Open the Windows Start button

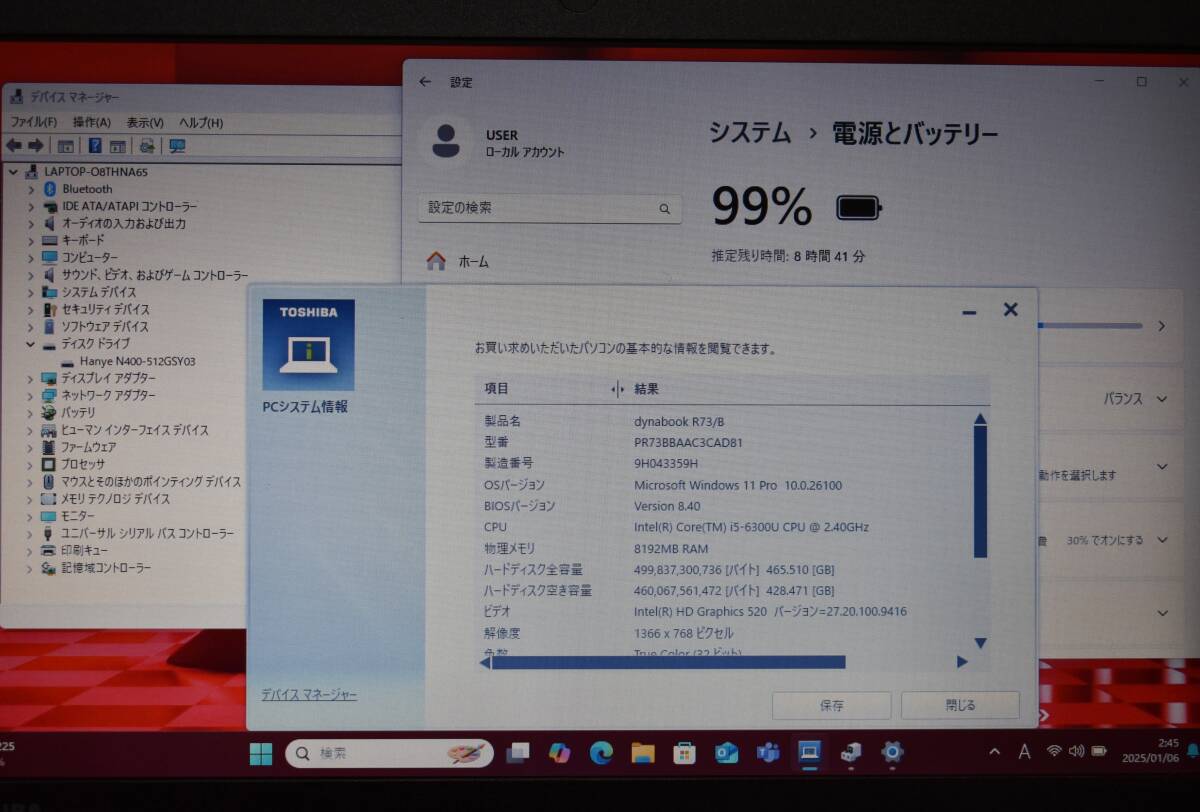[x=260, y=752]
